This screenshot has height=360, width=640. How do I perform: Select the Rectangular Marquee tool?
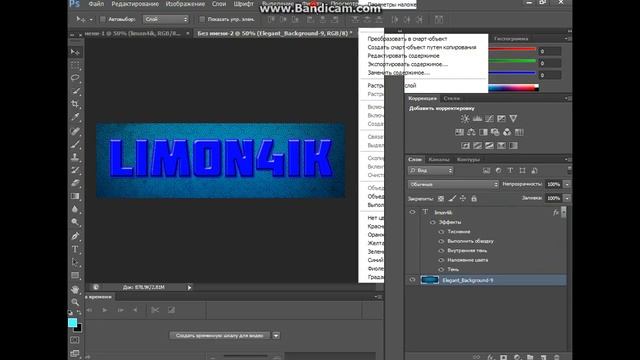tap(75, 65)
